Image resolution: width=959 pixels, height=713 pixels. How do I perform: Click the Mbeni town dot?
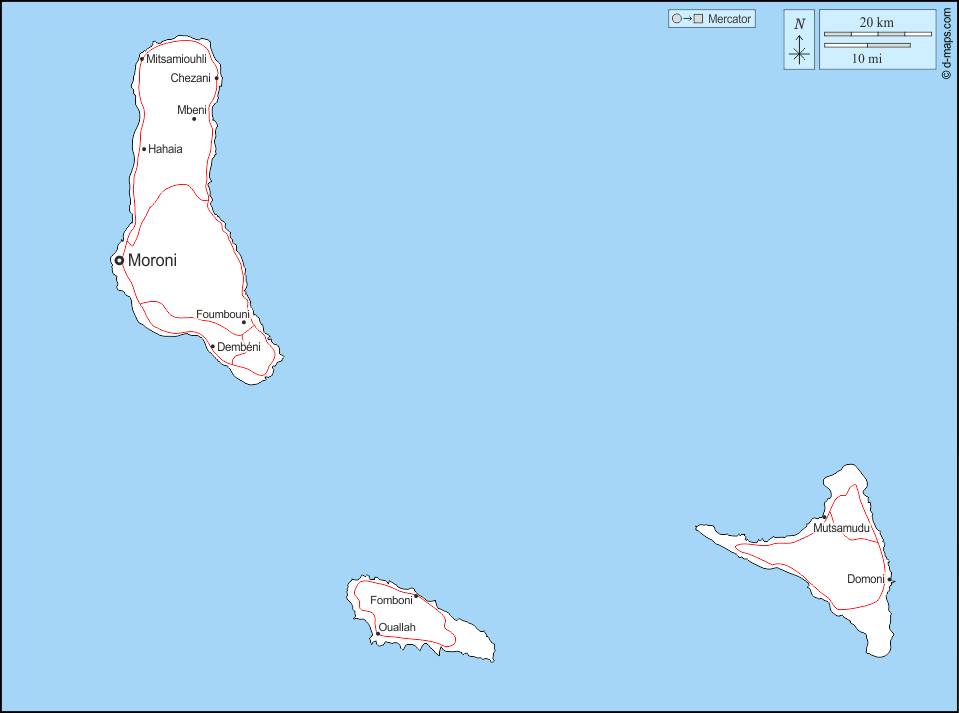coord(194,119)
